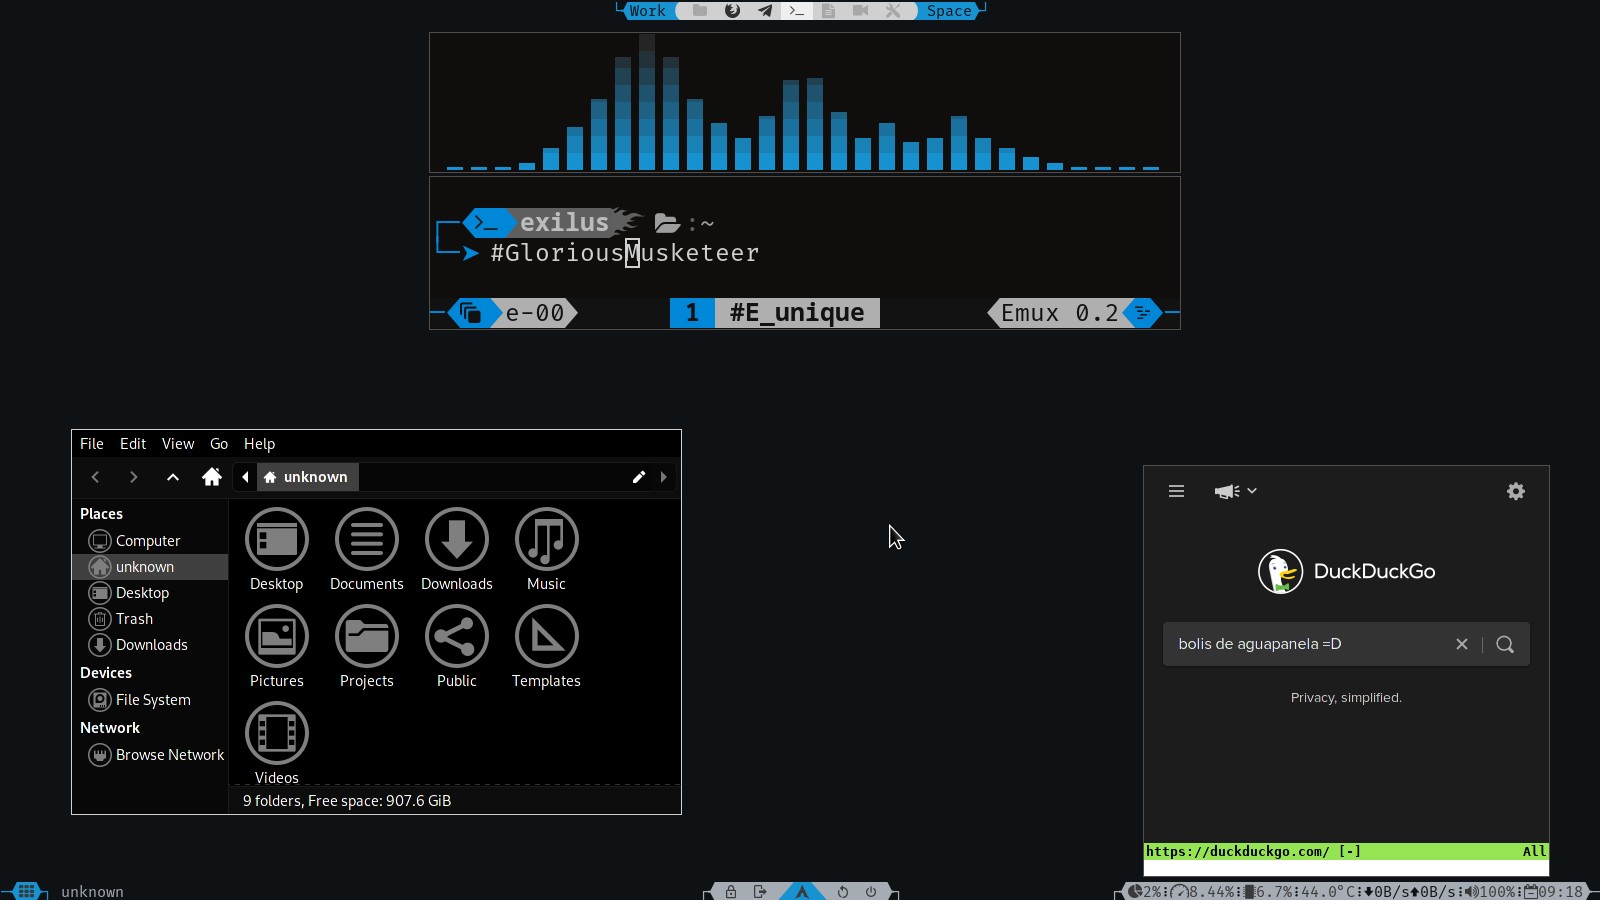Viewport: 1600px width, 900px height.
Task: Open the Go menu in file manager
Action: click(x=219, y=444)
